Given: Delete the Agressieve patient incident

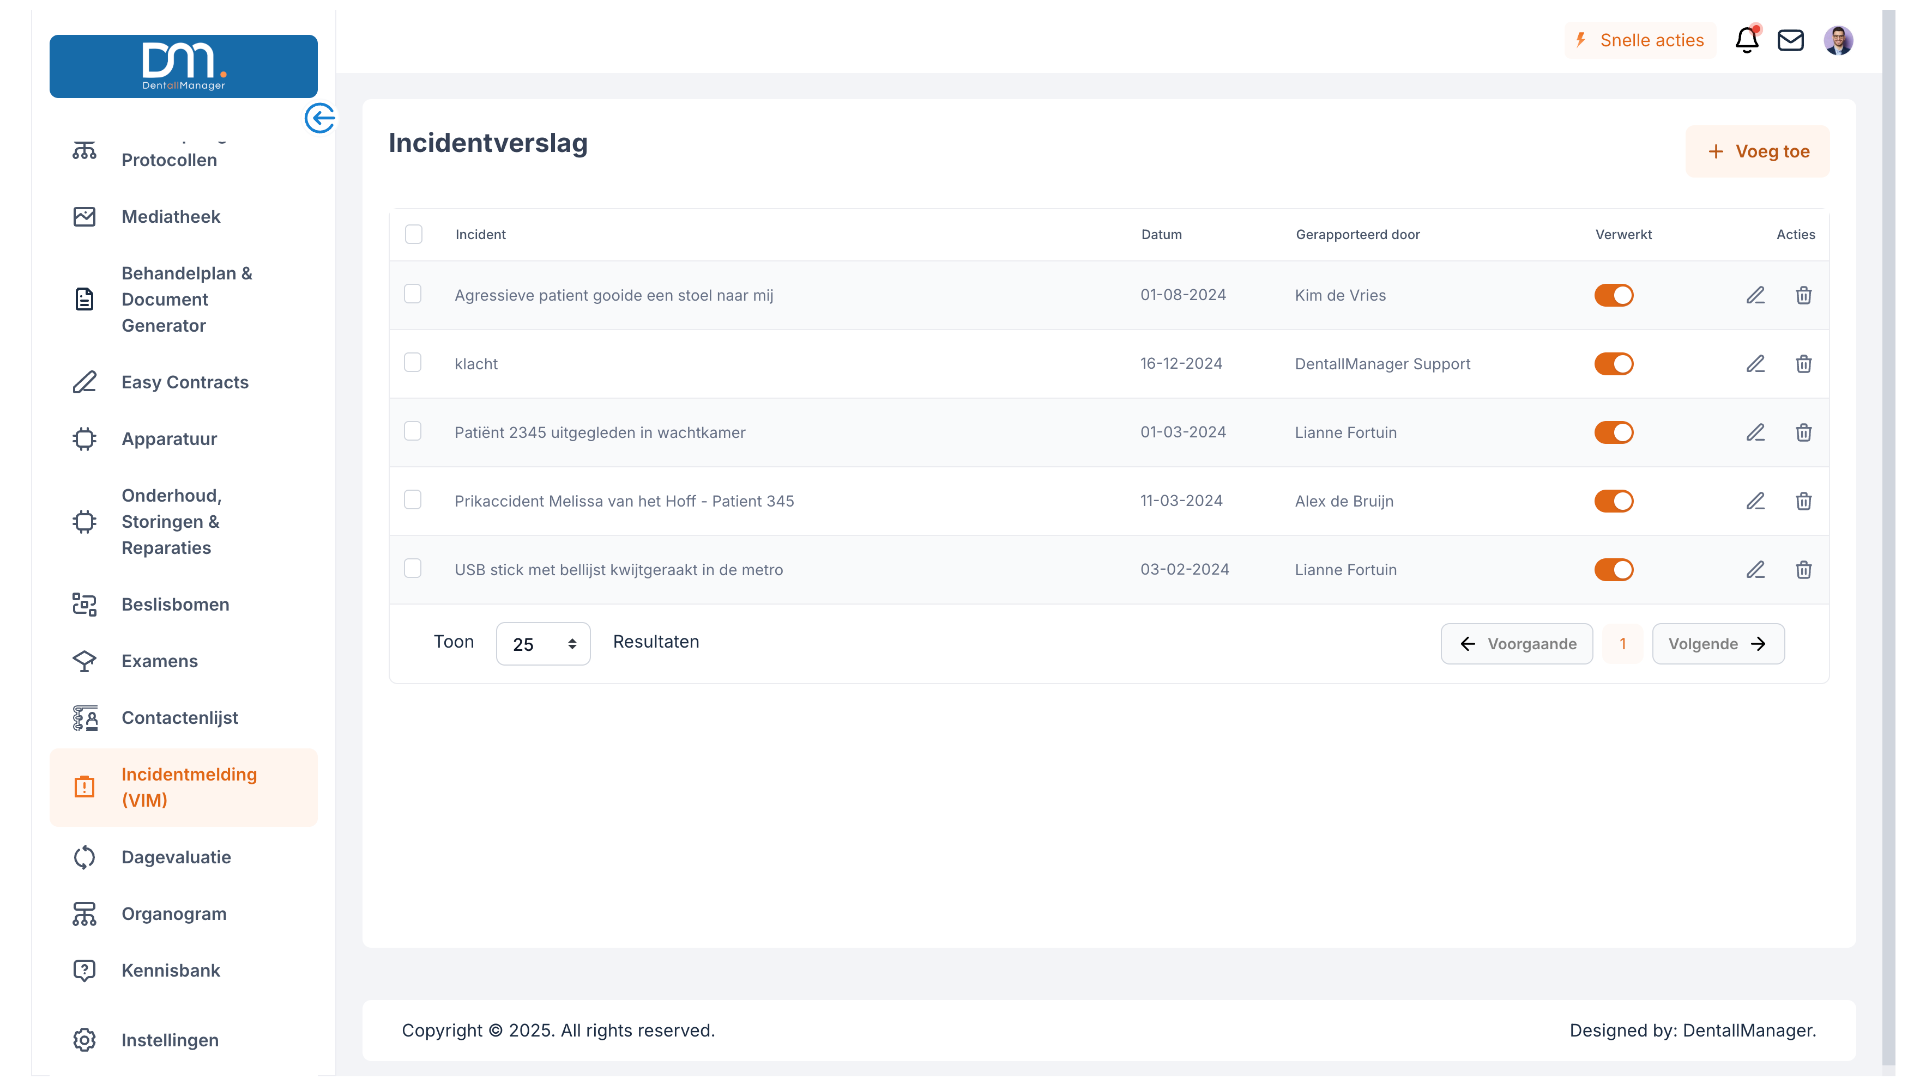Looking at the screenshot, I should coord(1803,295).
